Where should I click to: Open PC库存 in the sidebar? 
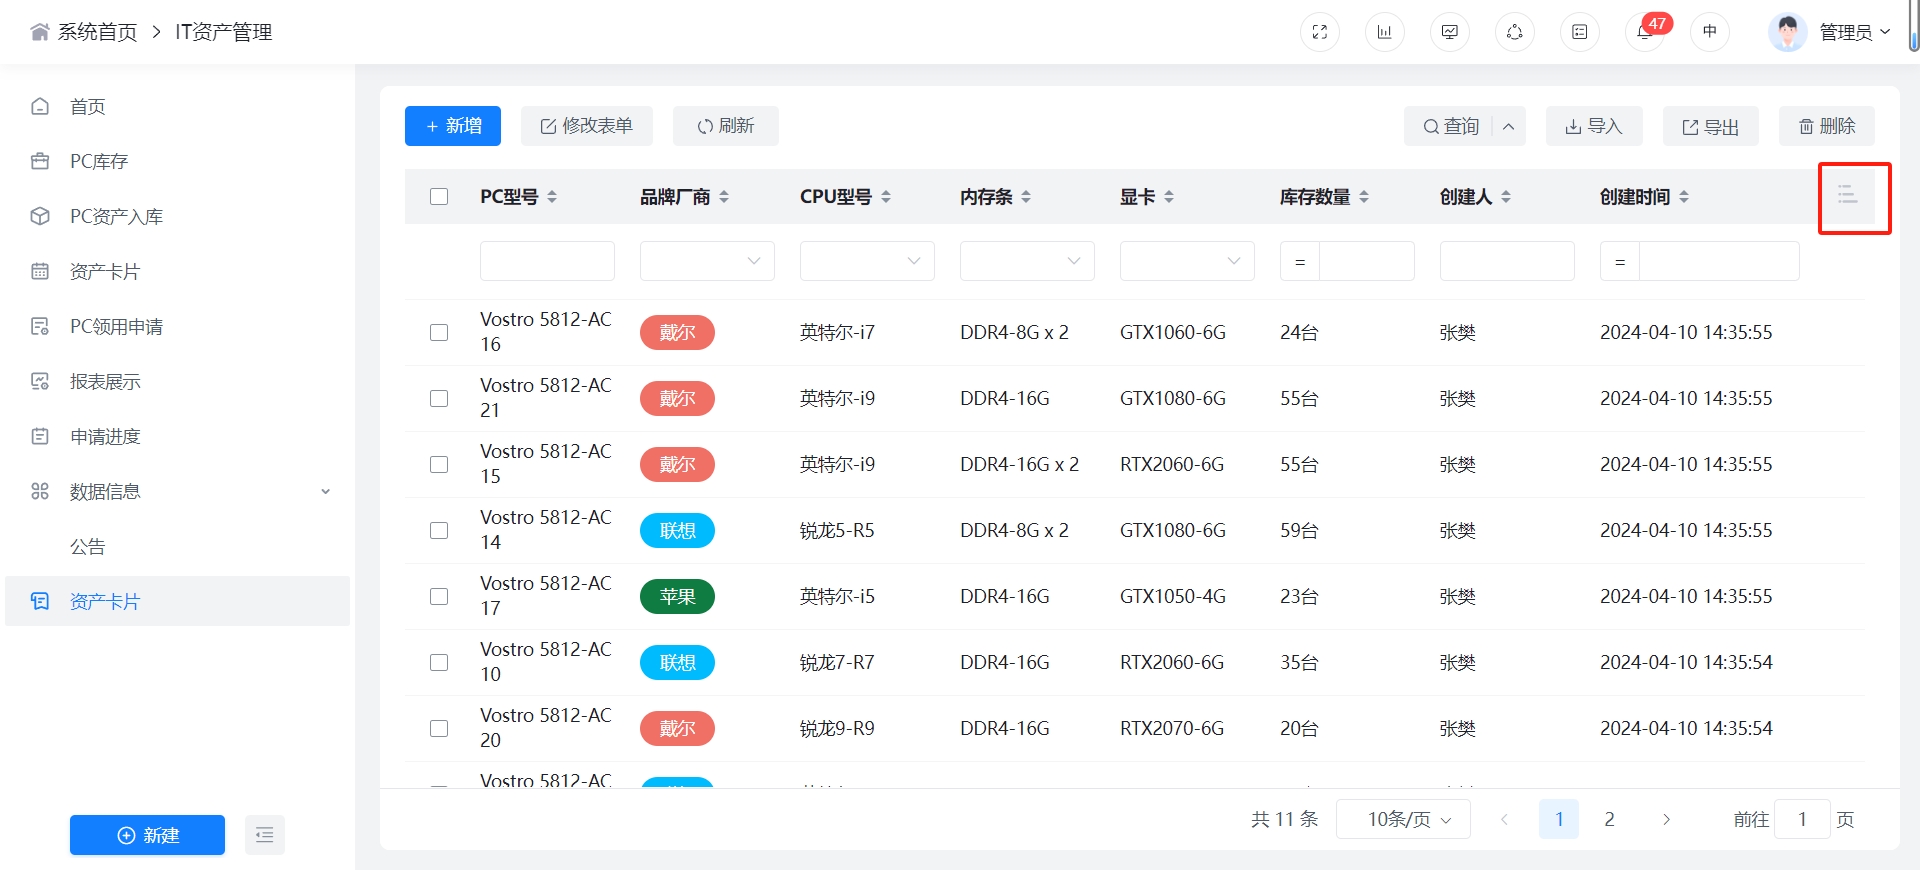click(x=178, y=161)
